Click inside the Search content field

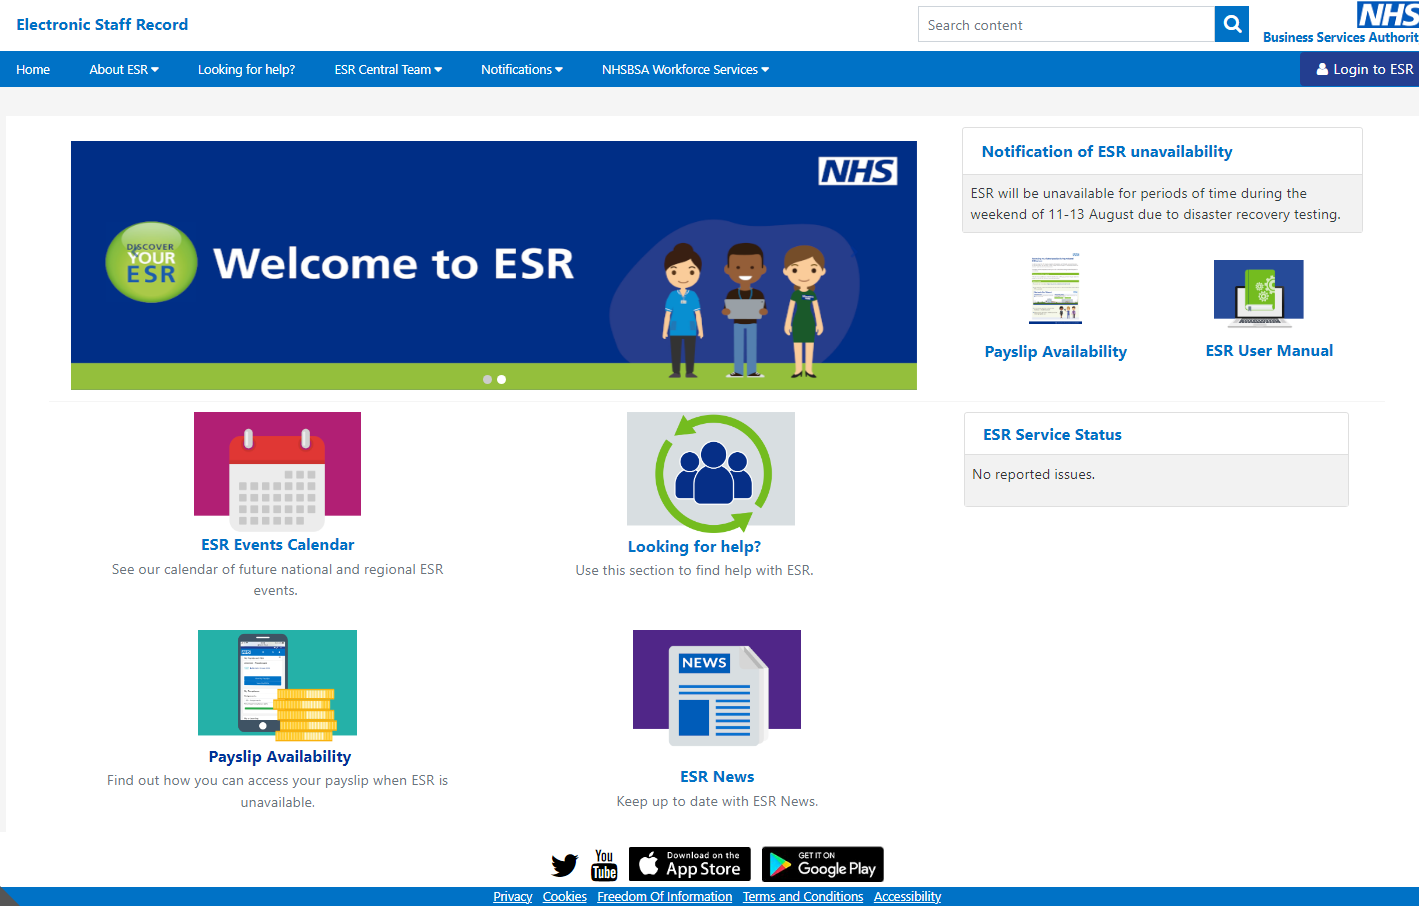[1065, 24]
